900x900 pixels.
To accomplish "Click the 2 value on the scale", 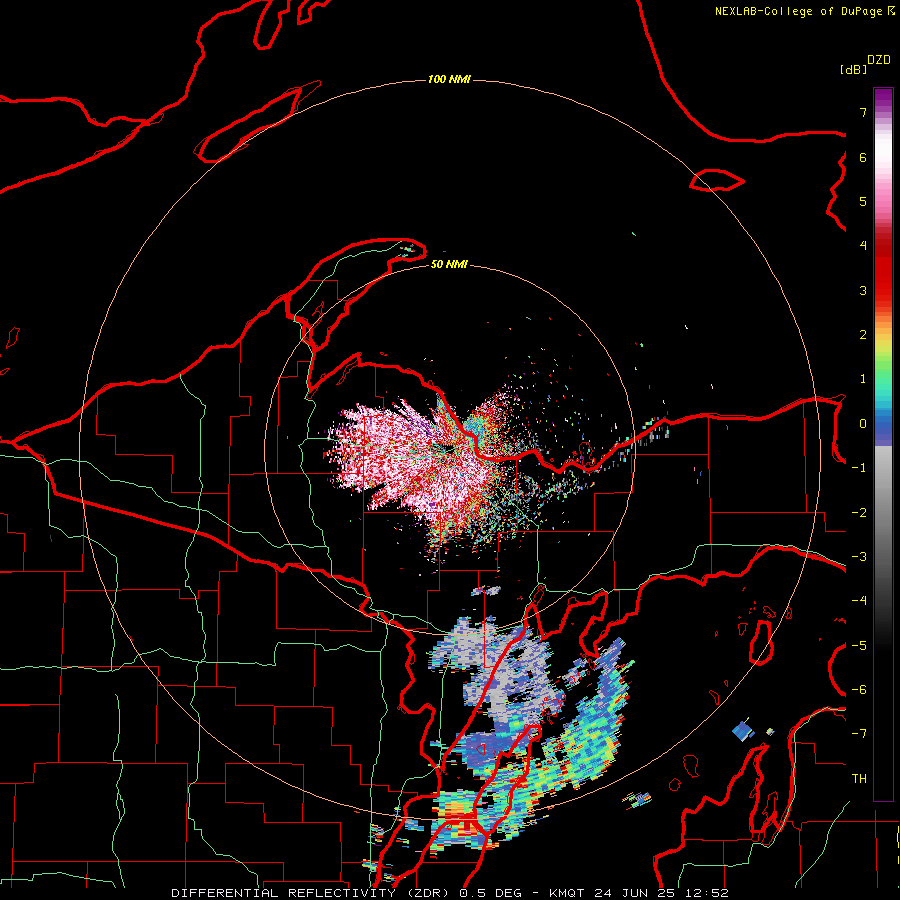I will 863,335.
